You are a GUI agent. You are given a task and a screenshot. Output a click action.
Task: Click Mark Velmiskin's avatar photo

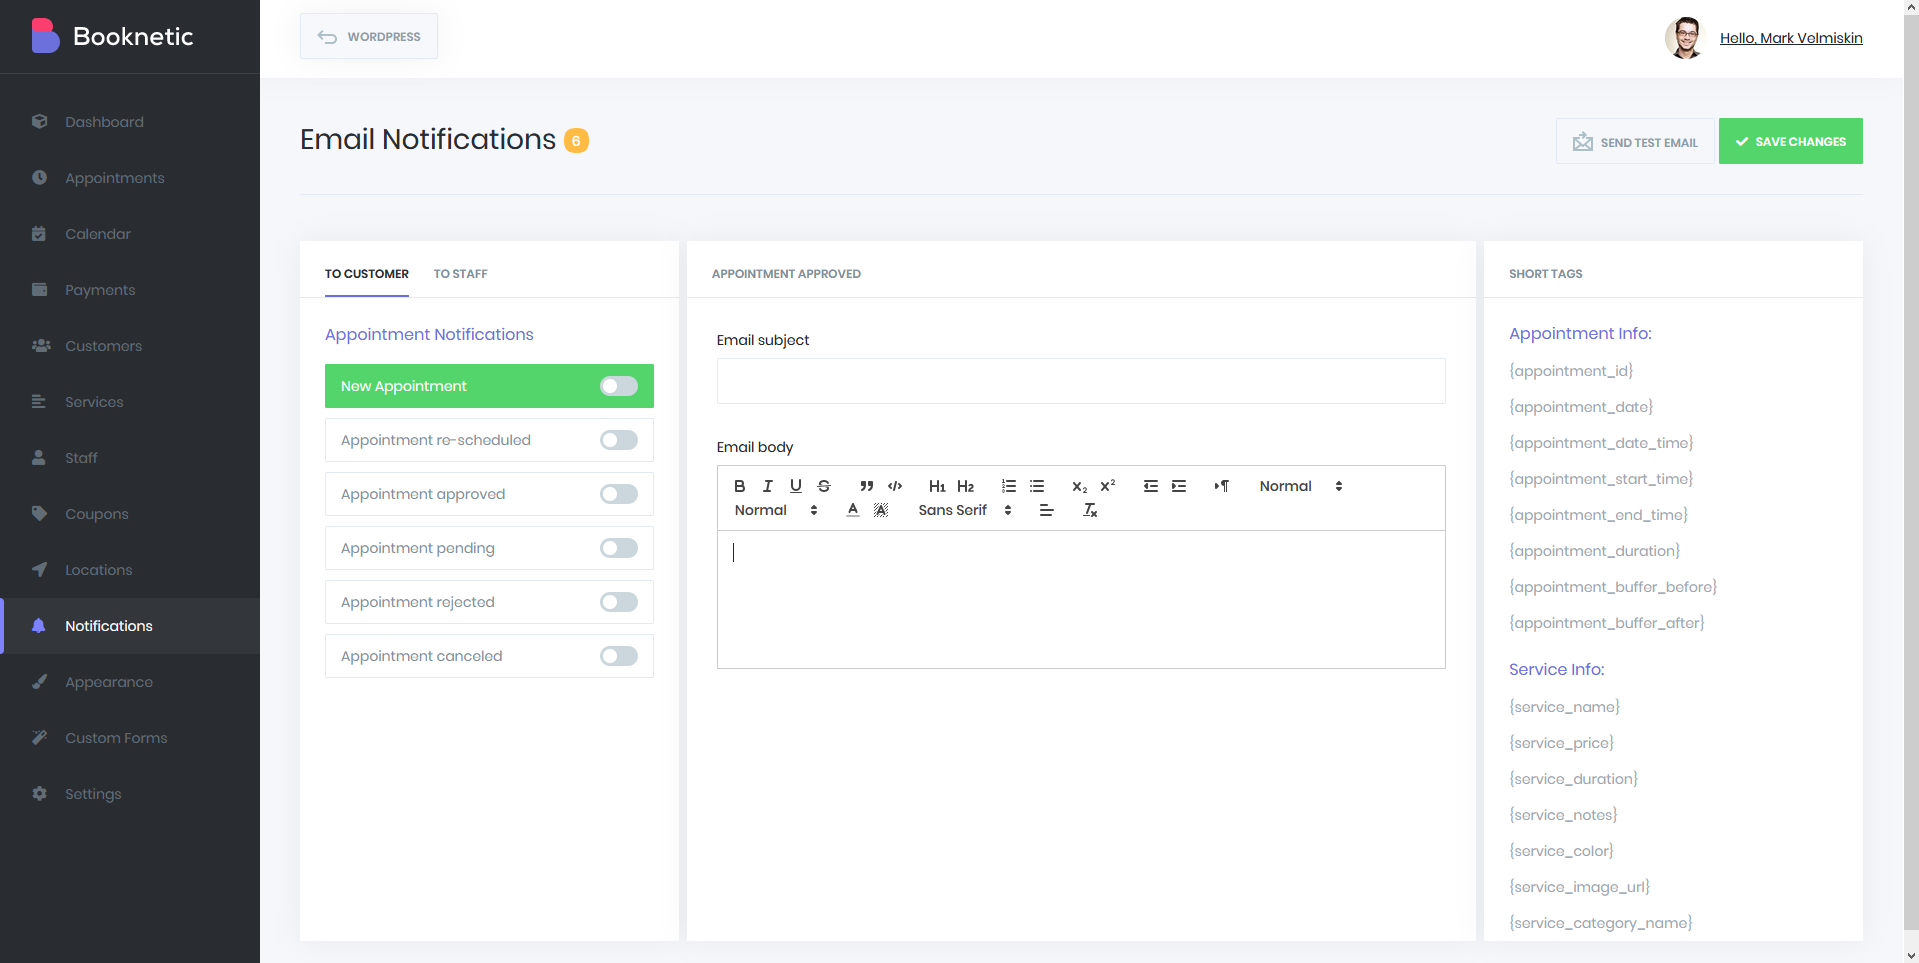(x=1684, y=38)
